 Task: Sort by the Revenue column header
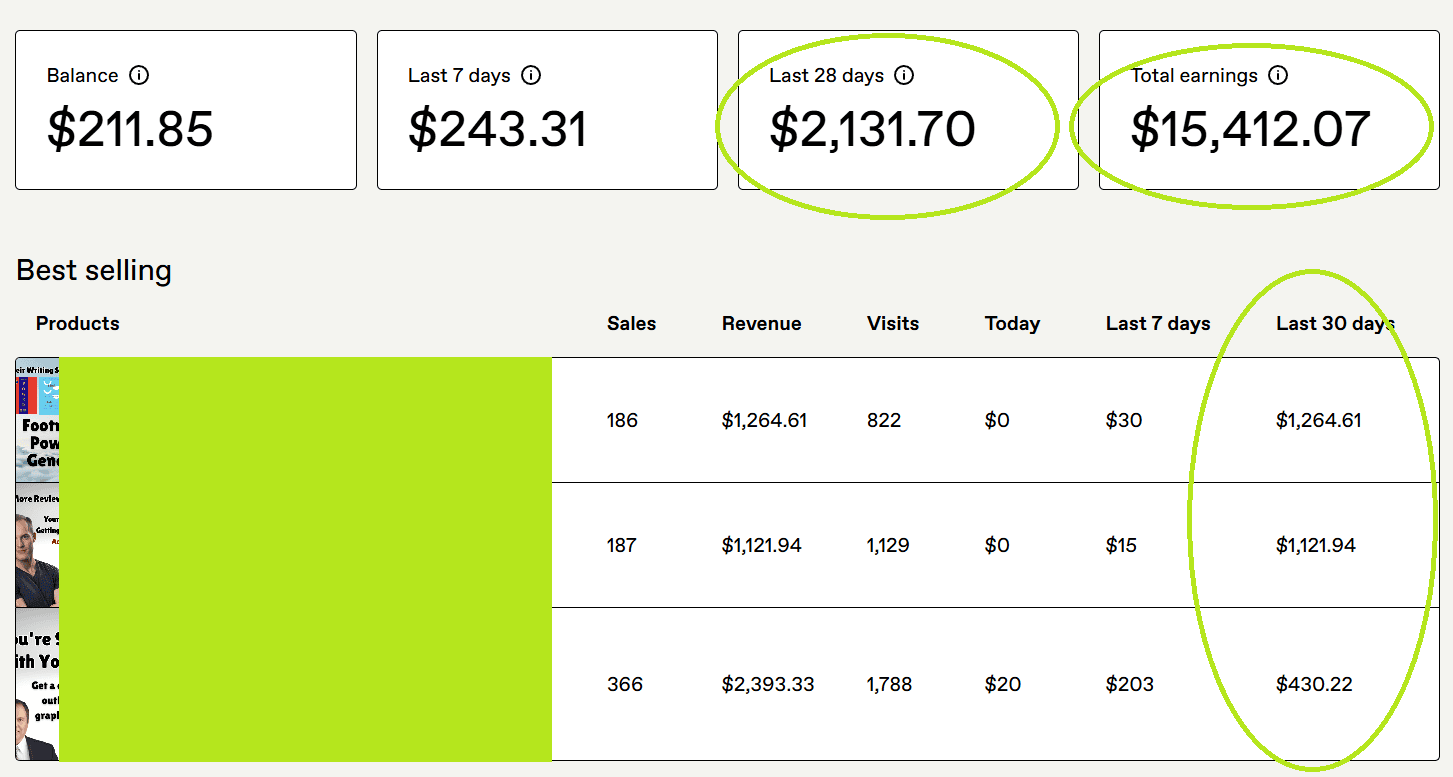point(761,323)
